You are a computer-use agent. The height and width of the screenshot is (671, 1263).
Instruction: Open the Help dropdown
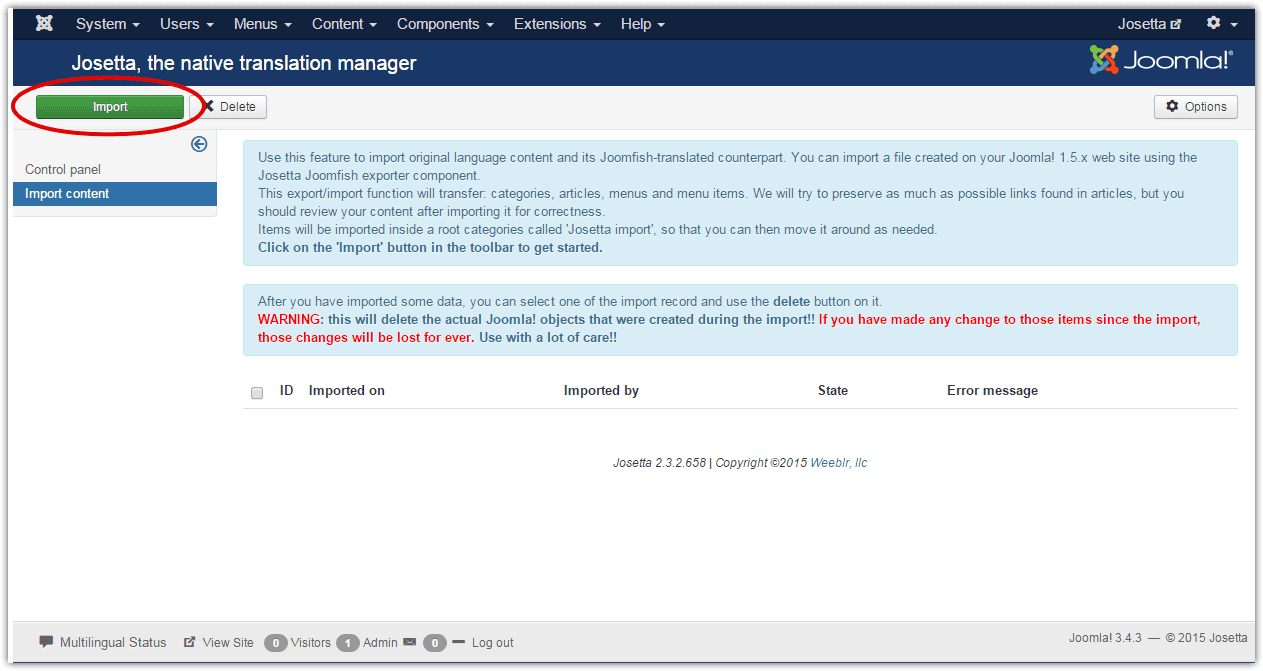[643, 24]
